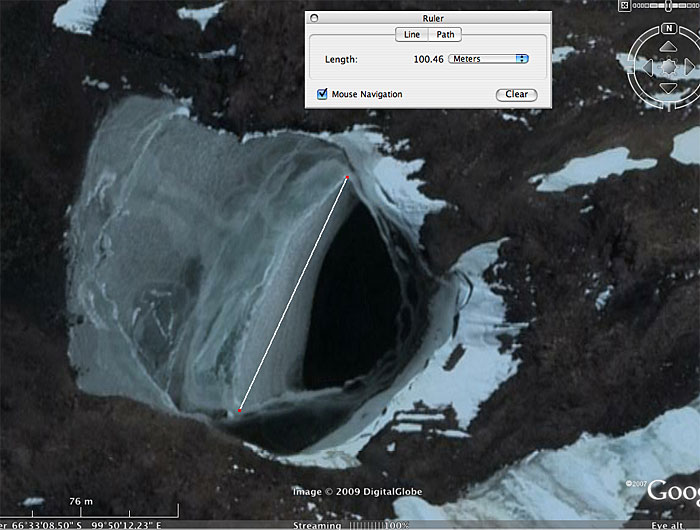
Task: Toggle the Mouse Navigation checkbox
Action: click(x=322, y=94)
